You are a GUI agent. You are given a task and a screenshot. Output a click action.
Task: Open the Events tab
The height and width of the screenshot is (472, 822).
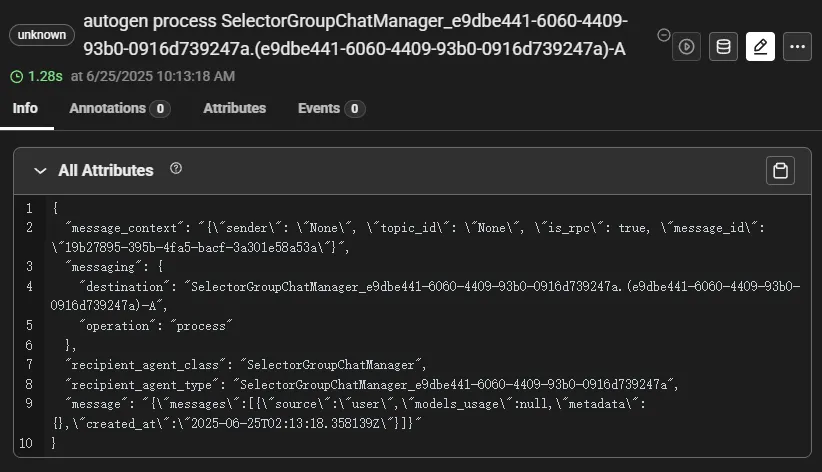tap(331, 109)
